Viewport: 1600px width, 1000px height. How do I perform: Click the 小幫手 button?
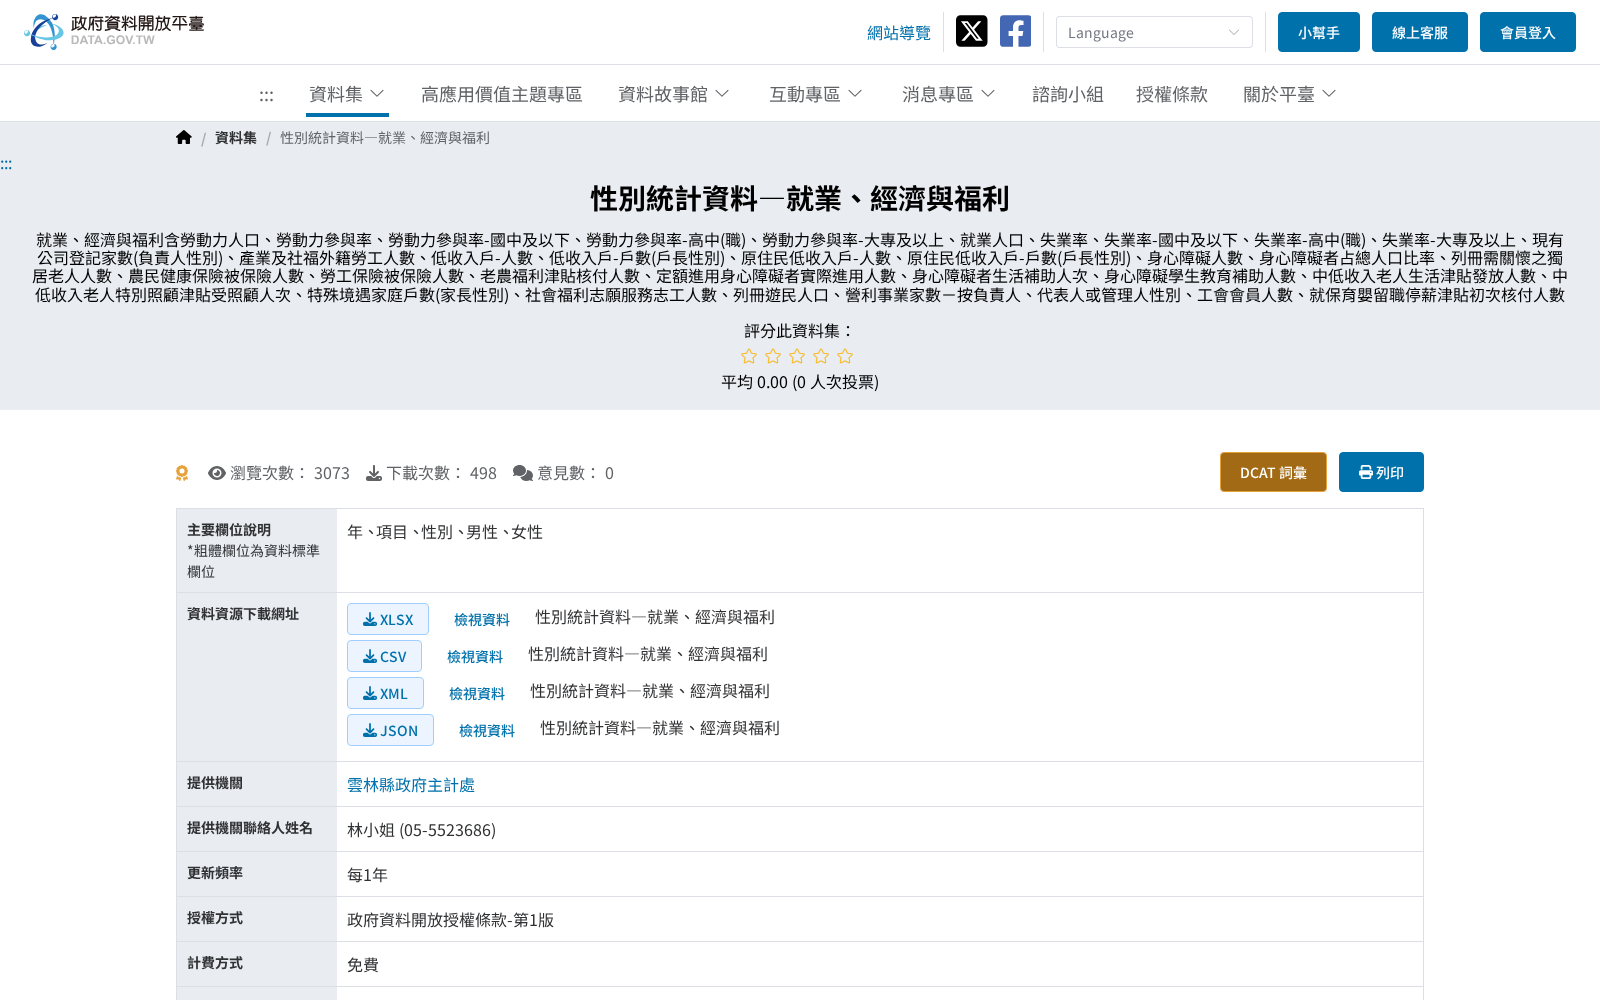click(1319, 32)
